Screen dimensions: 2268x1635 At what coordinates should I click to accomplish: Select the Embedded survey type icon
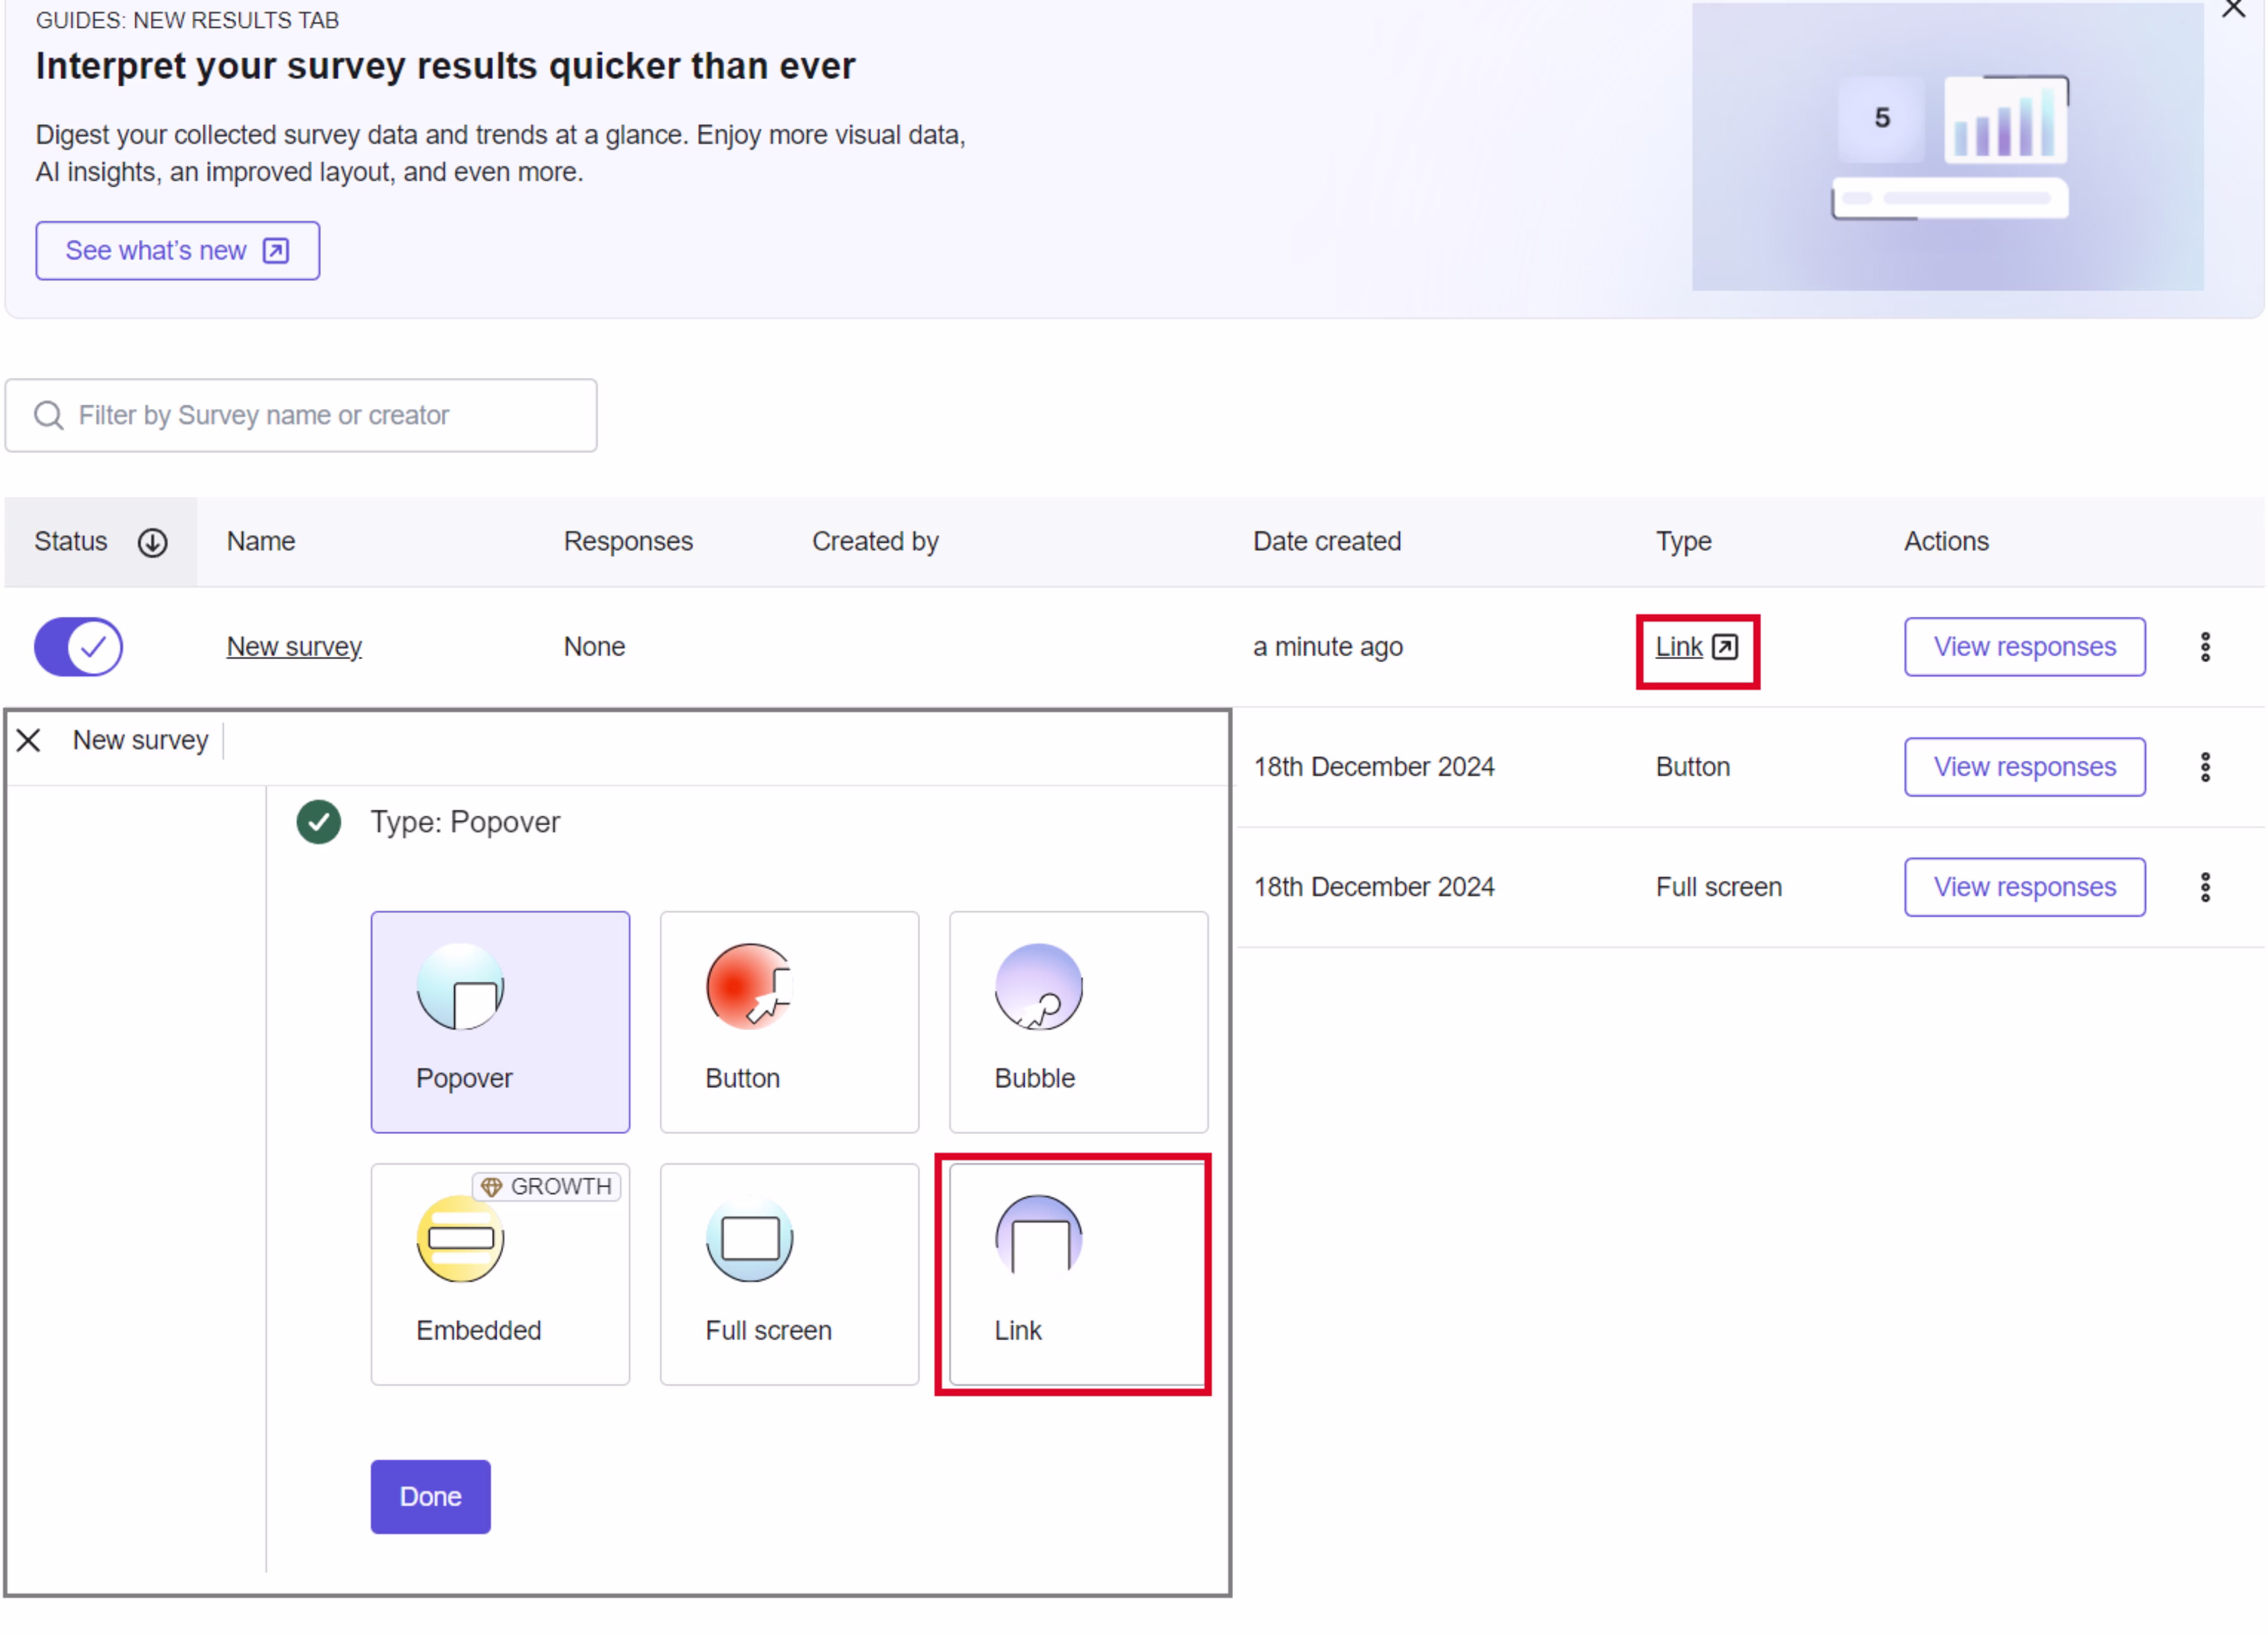460,1238
